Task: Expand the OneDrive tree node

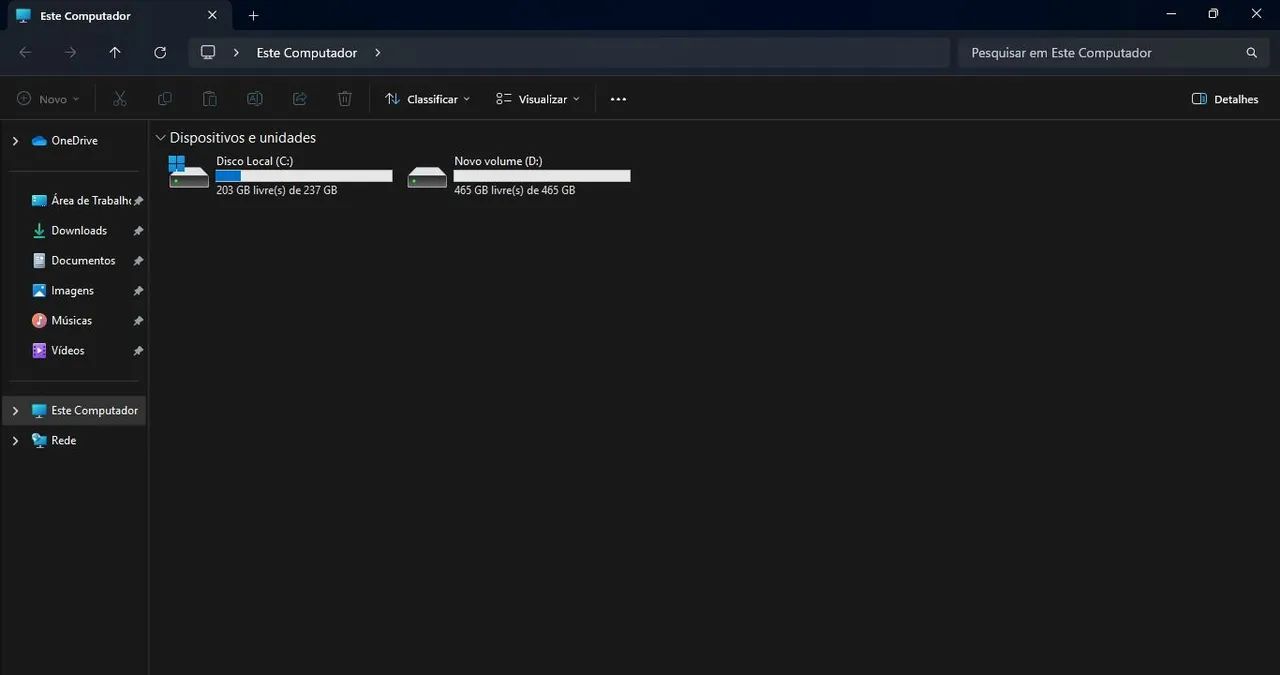Action: (15, 141)
